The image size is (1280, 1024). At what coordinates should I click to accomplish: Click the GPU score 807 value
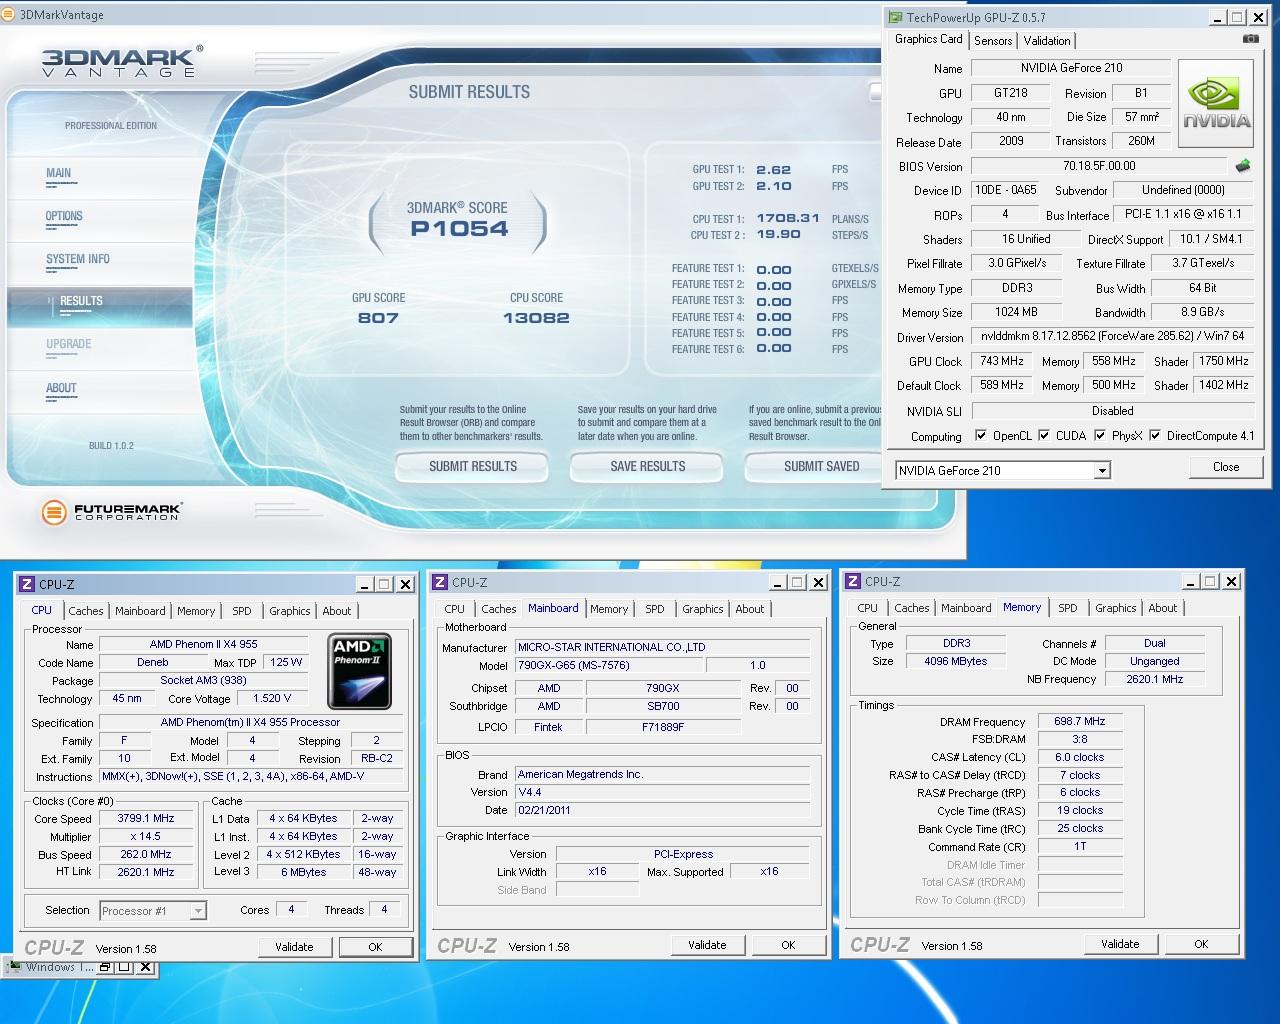378,318
